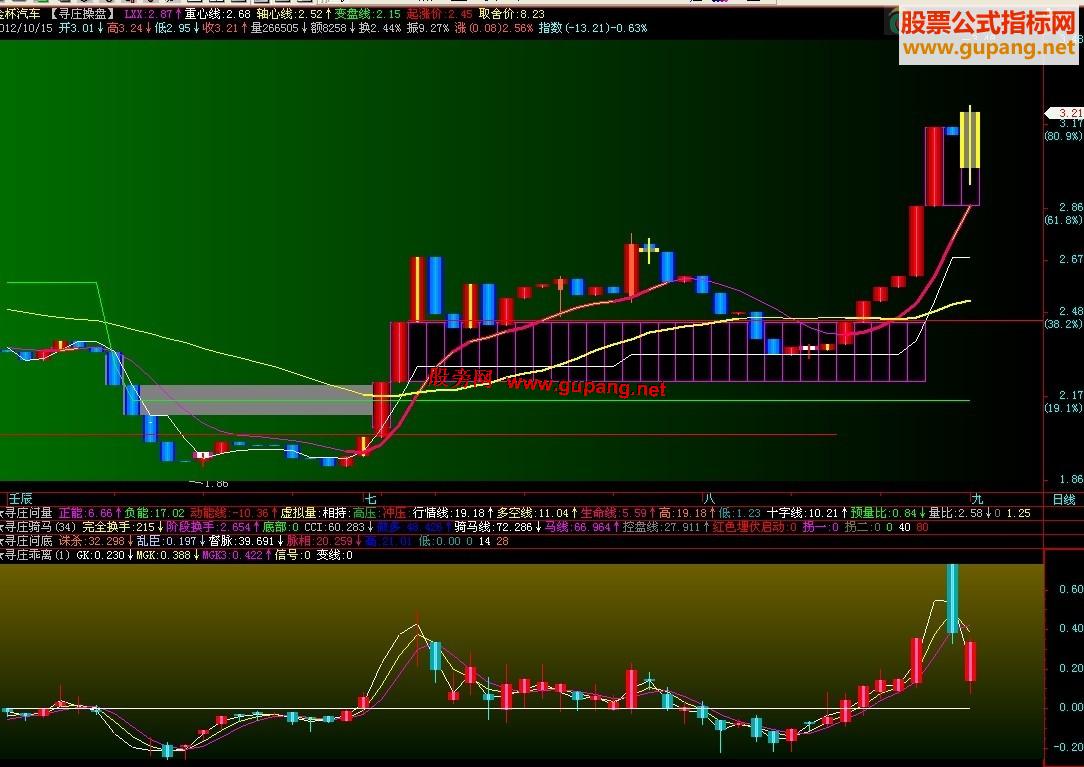Click the -0.20 label on lower indicator axis
1084x767 pixels.
click(1069, 747)
